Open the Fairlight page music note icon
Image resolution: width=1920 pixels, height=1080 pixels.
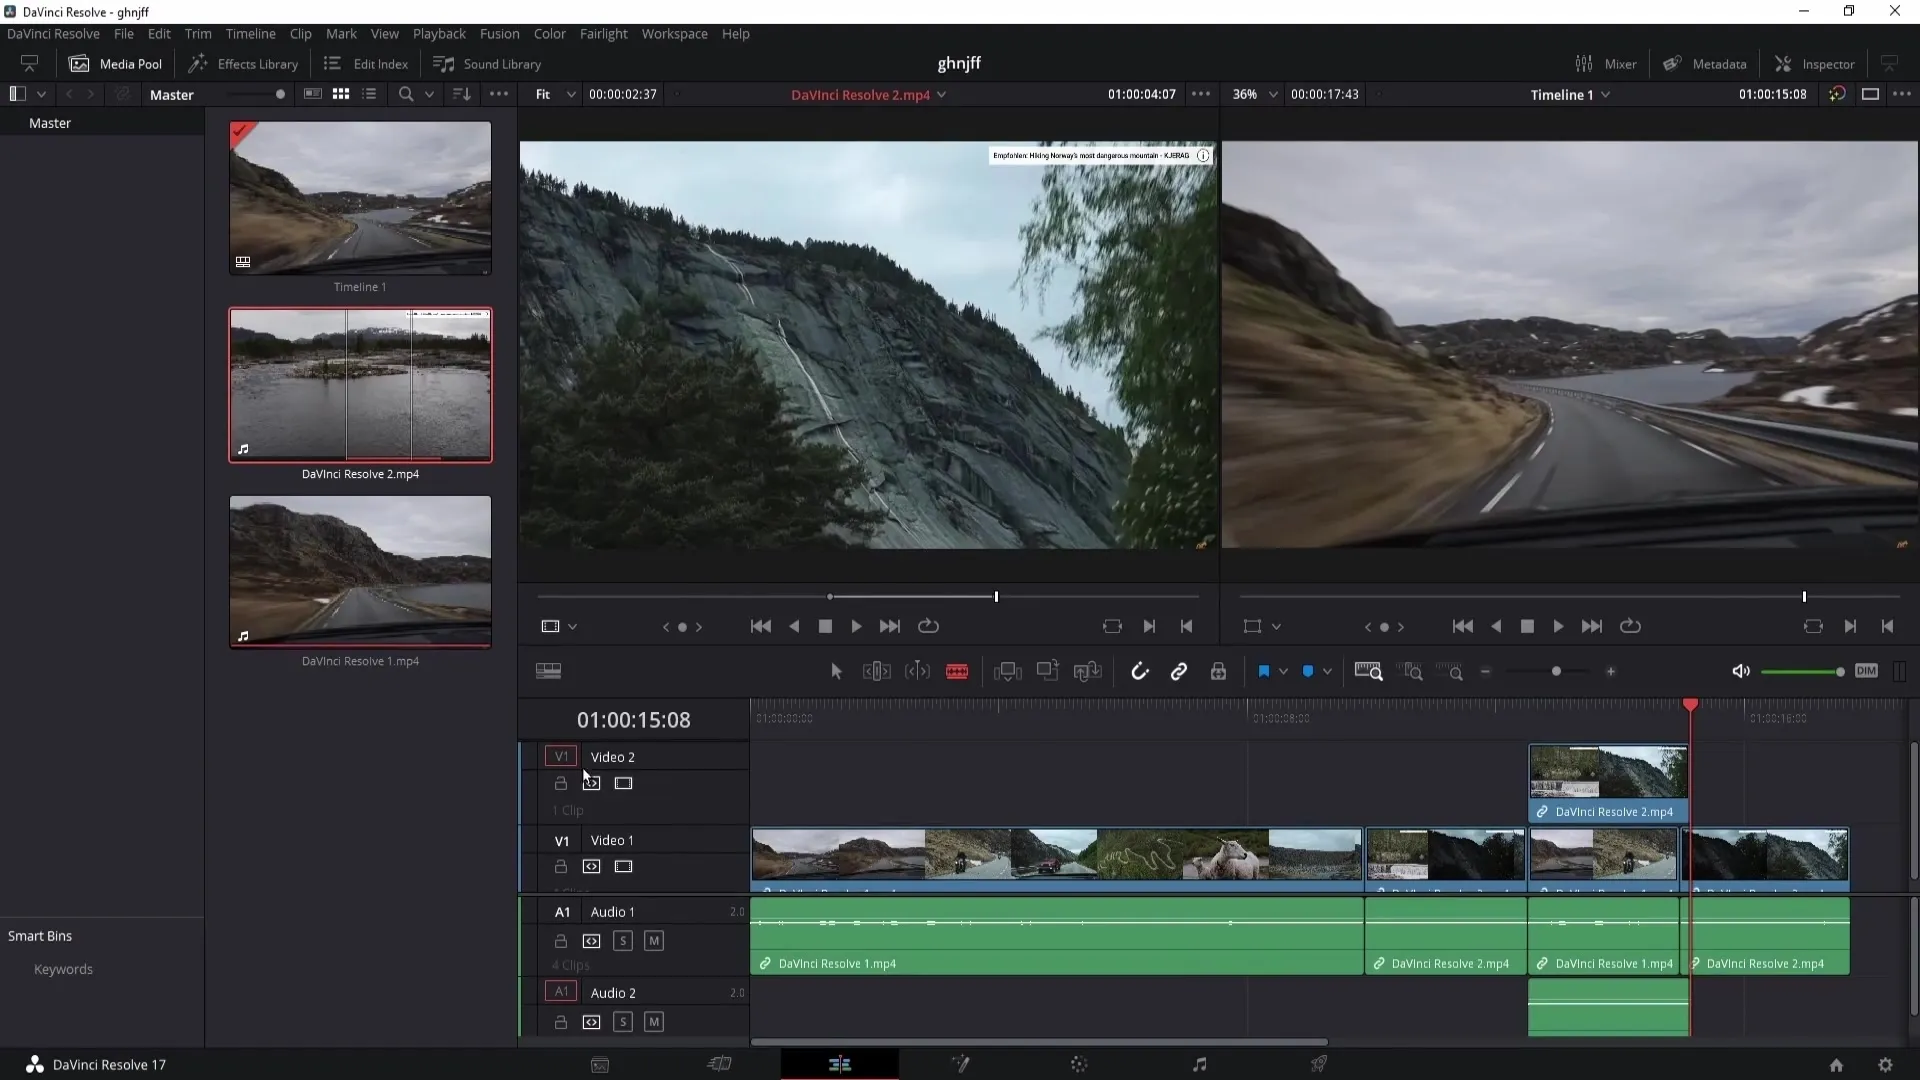click(x=1200, y=1064)
